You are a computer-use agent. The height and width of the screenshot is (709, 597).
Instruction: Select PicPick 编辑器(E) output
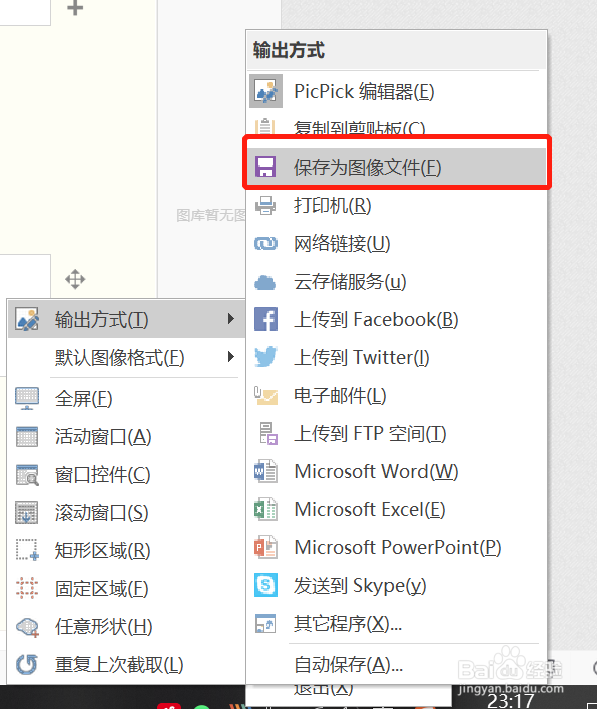pyautogui.click(x=397, y=91)
